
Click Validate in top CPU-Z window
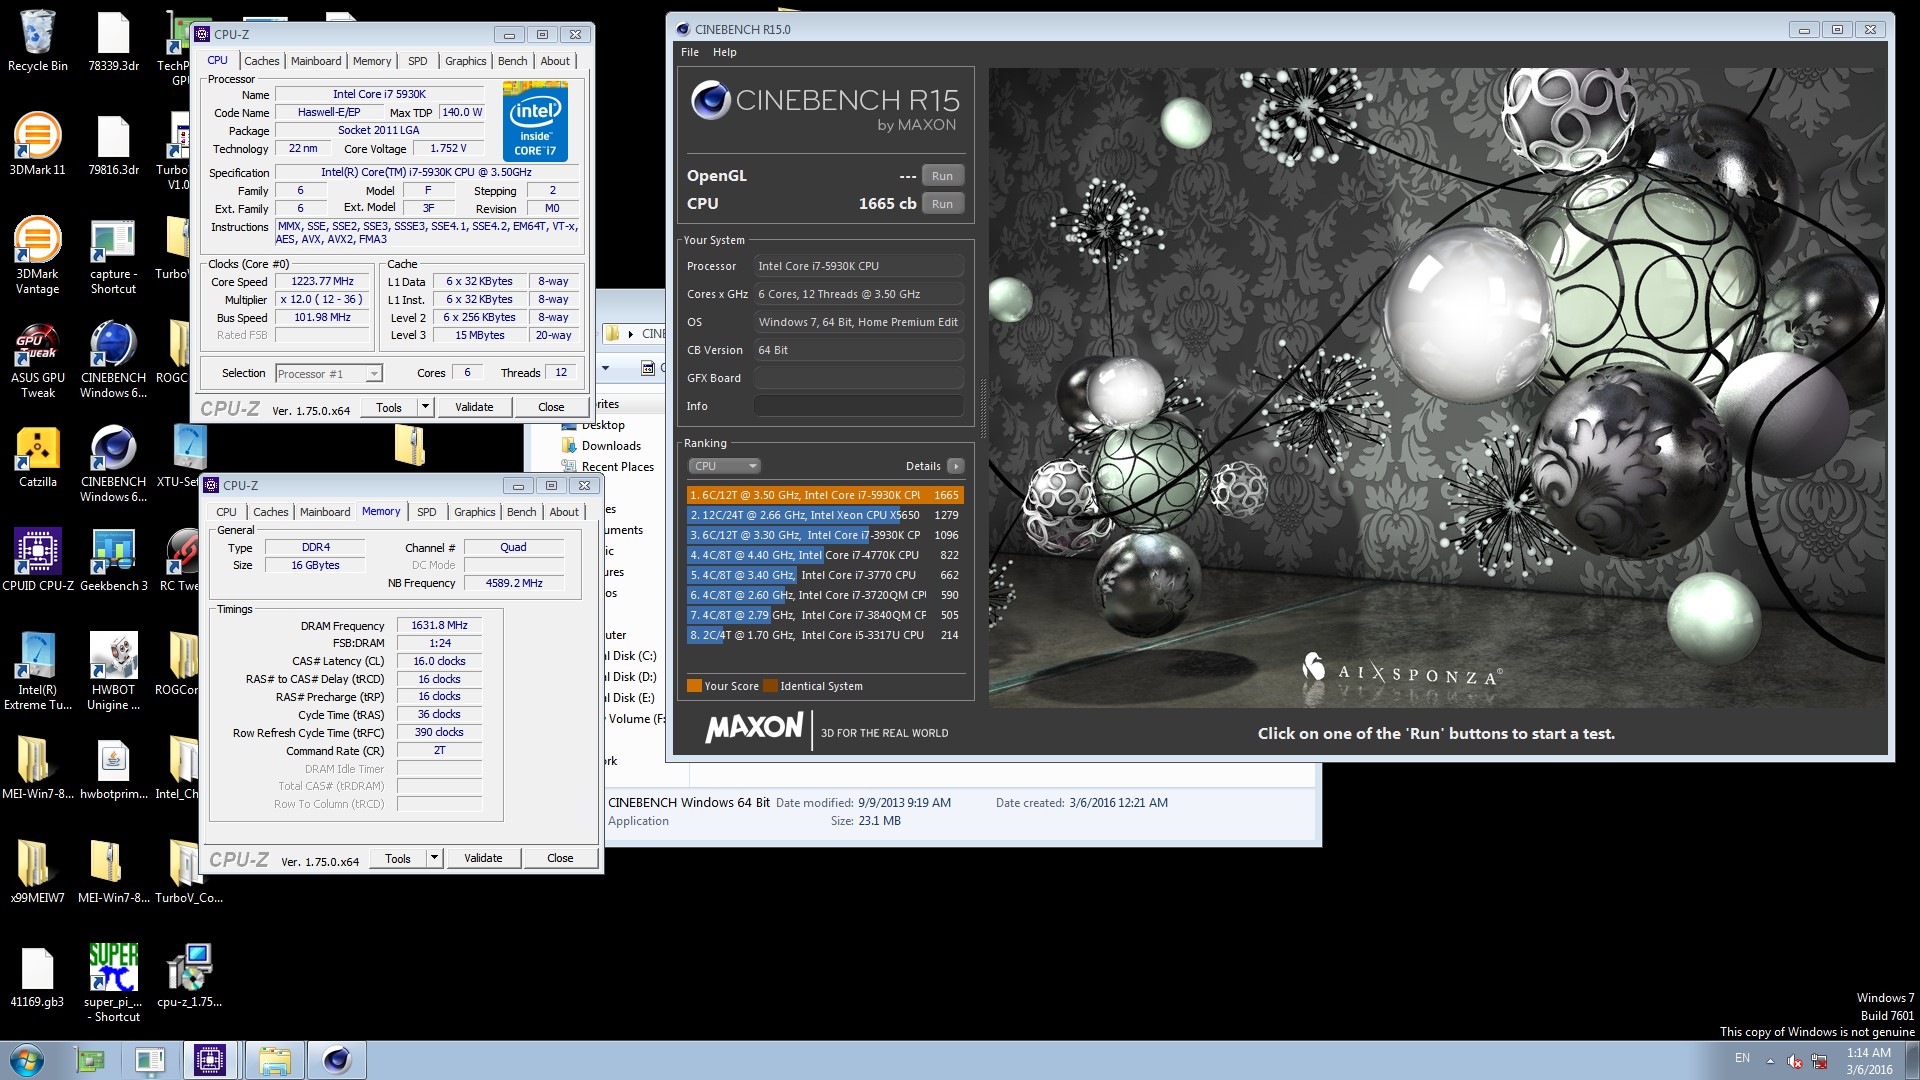(474, 407)
